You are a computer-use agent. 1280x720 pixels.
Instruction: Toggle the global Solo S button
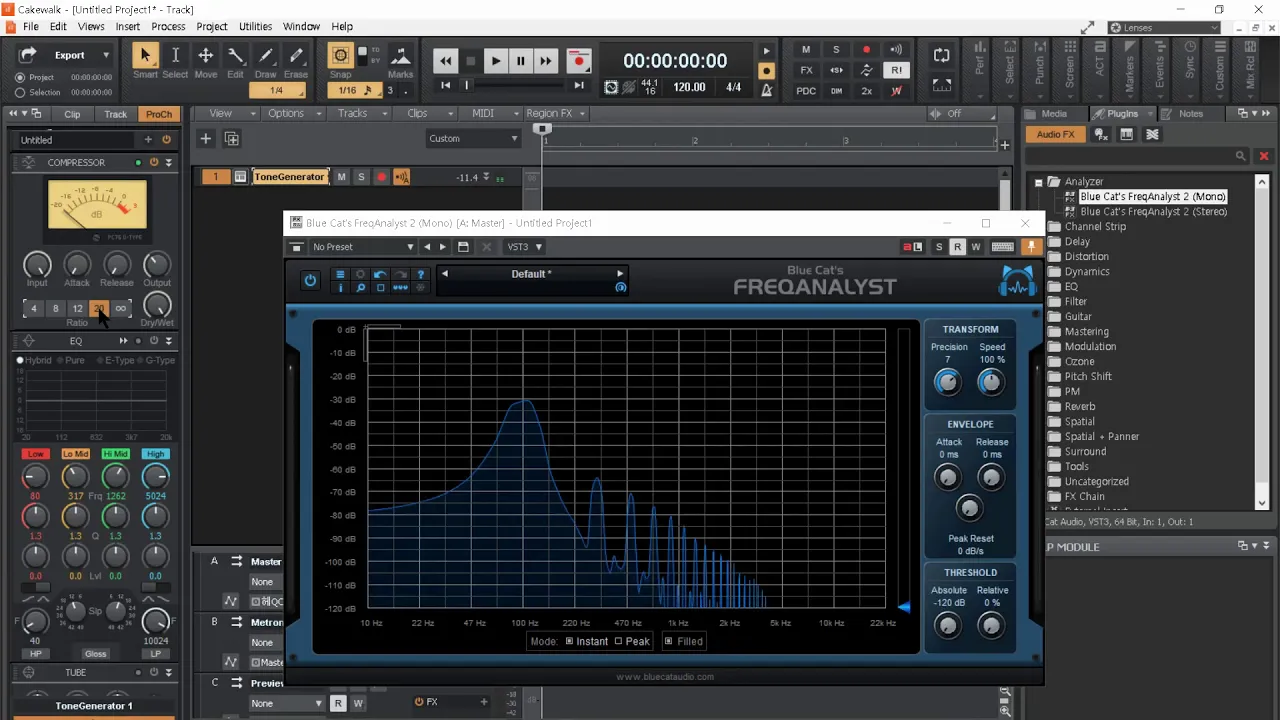pyautogui.click(x=836, y=50)
